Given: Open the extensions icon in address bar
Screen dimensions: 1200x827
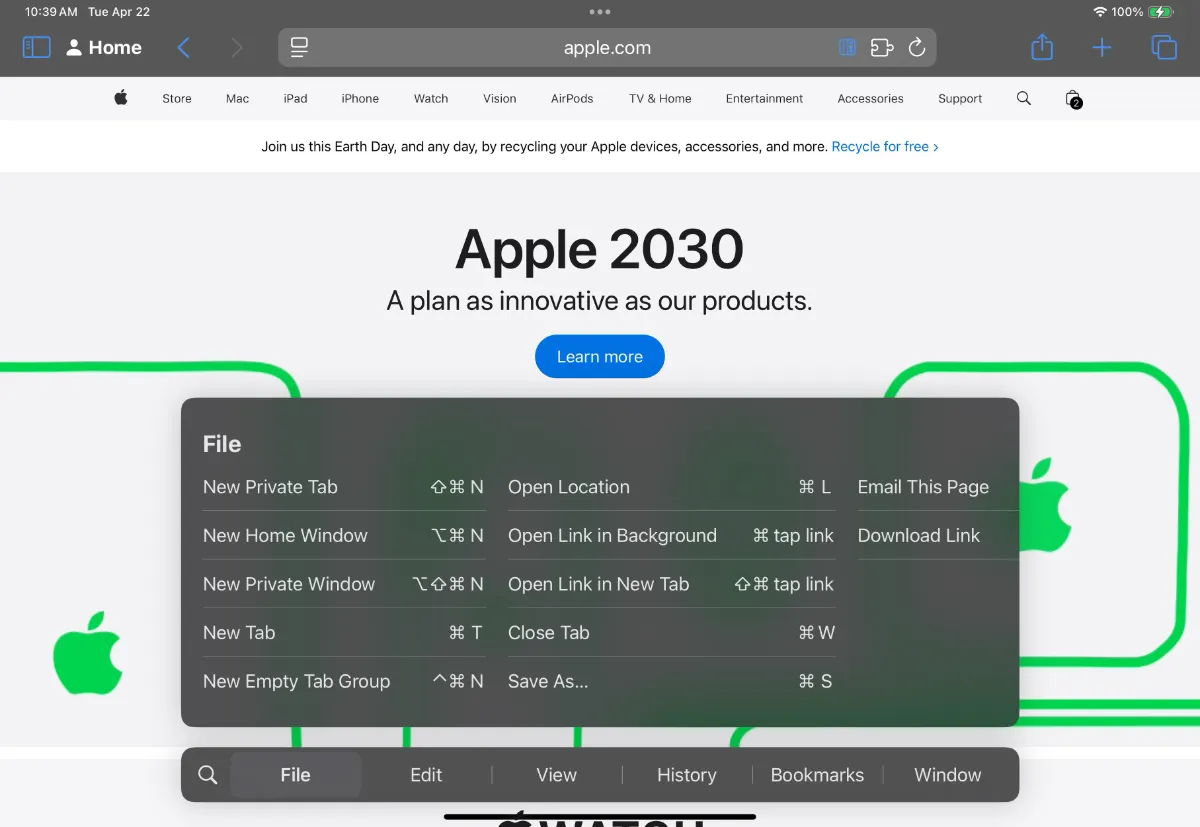Looking at the screenshot, I should [x=881, y=47].
